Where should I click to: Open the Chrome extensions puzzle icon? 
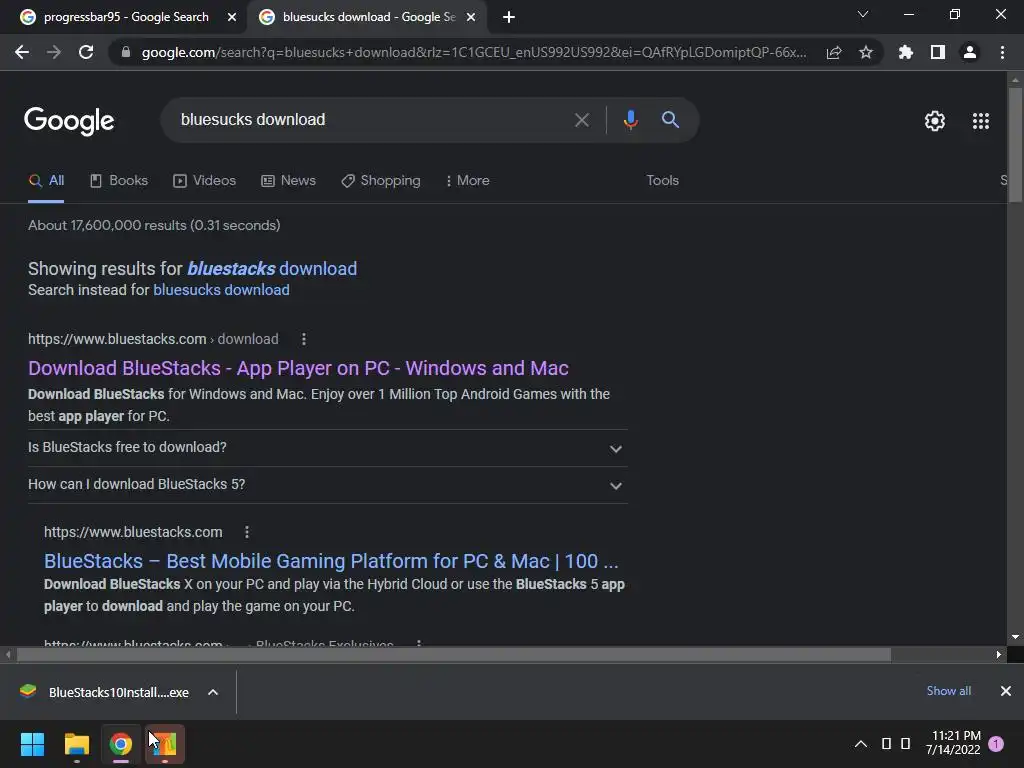(x=906, y=52)
